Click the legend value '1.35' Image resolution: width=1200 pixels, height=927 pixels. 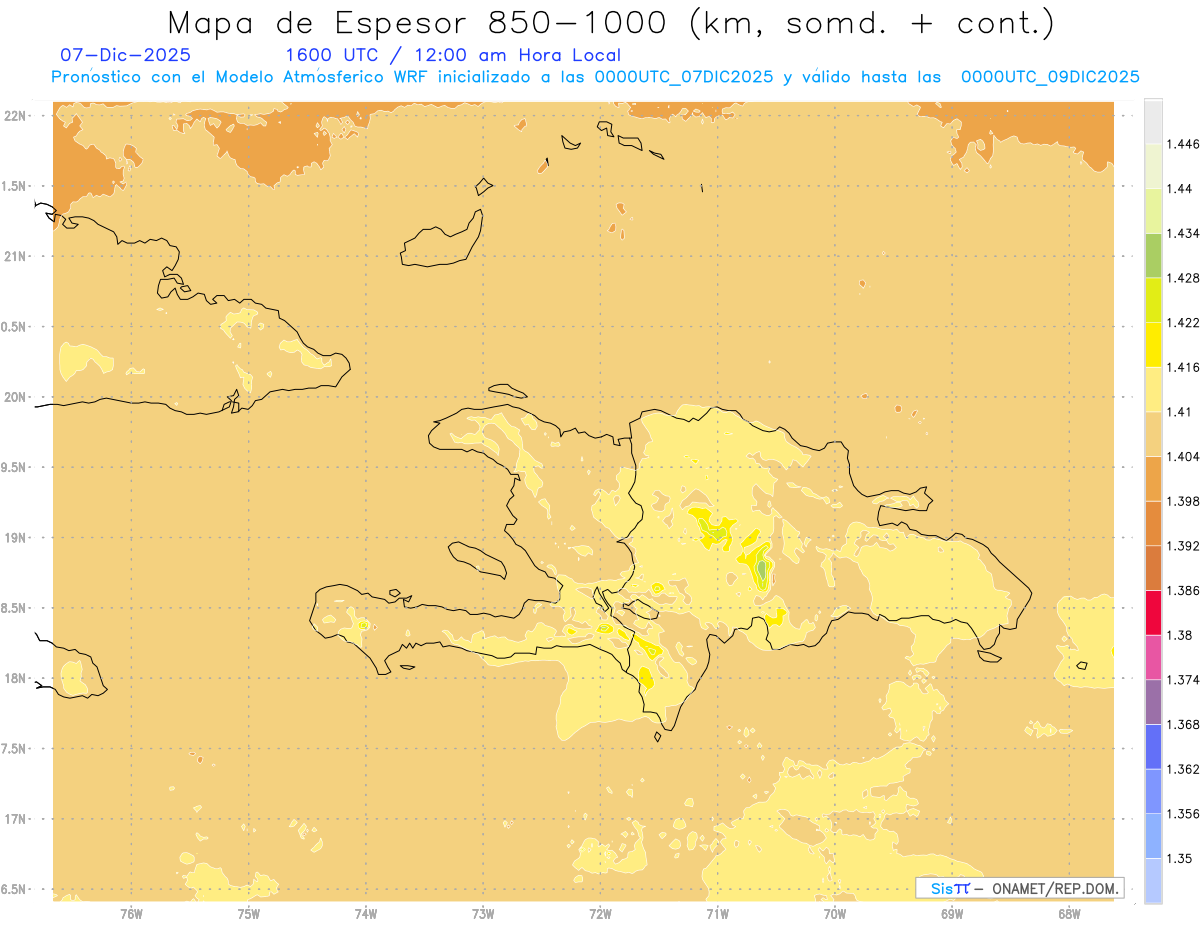point(1180,858)
